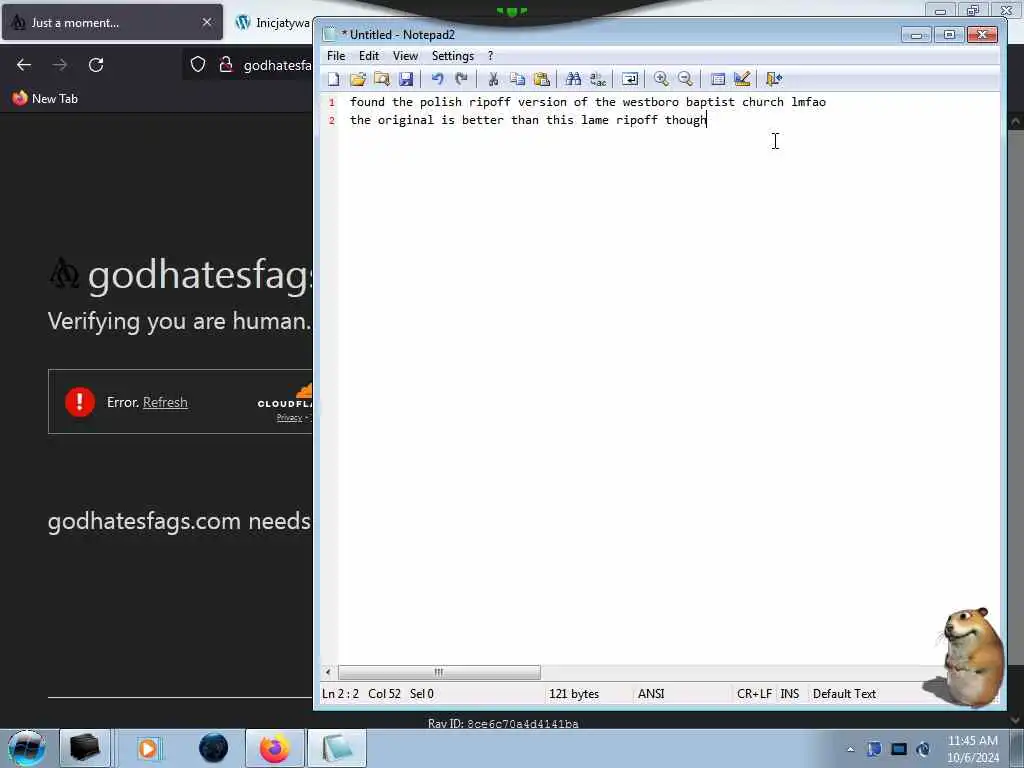Show hidden system tray icons arrow
The width and height of the screenshot is (1024, 768).
(x=850, y=749)
